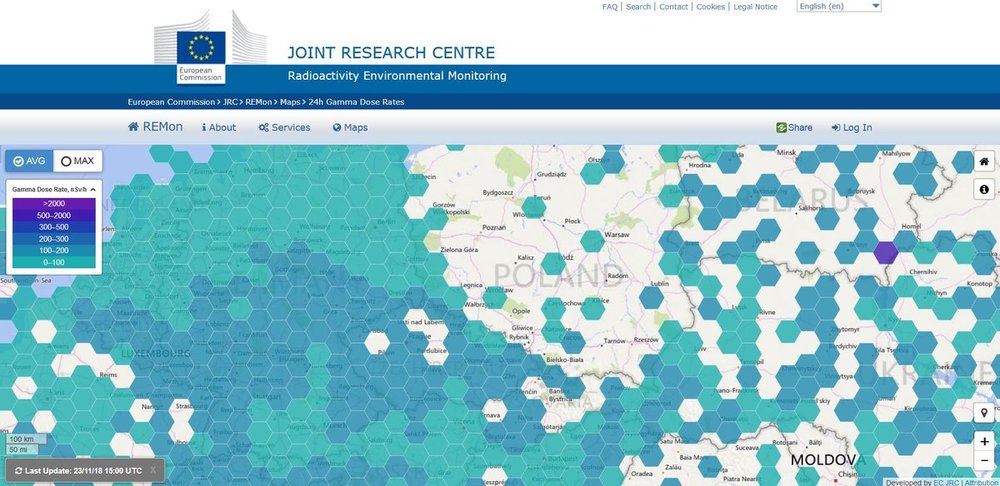The image size is (1000, 486).
Task: Switch to MAX dose rate option
Action: pos(77,161)
